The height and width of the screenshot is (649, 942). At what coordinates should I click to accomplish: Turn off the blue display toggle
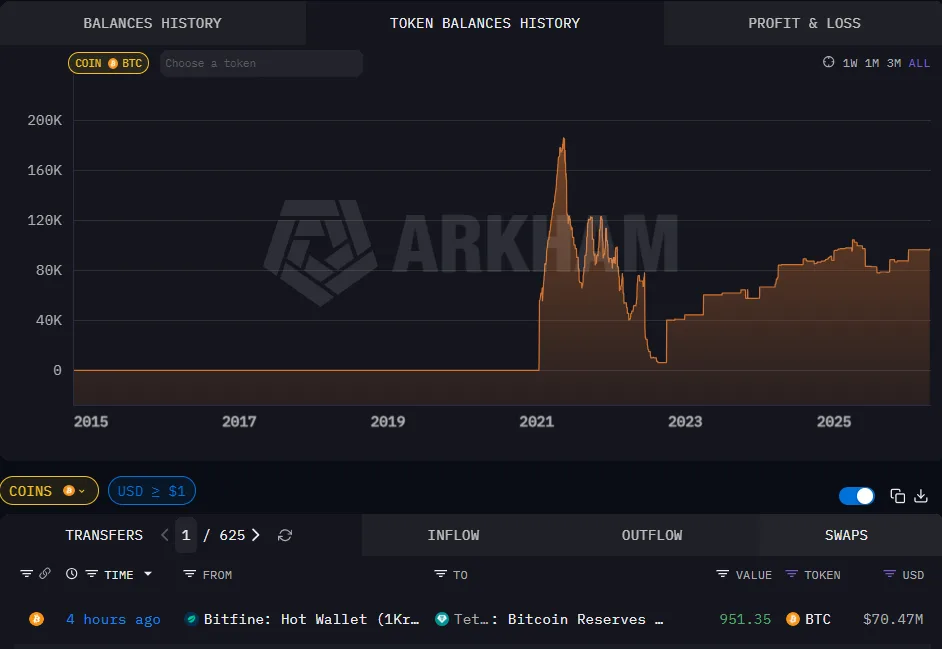pos(856,495)
